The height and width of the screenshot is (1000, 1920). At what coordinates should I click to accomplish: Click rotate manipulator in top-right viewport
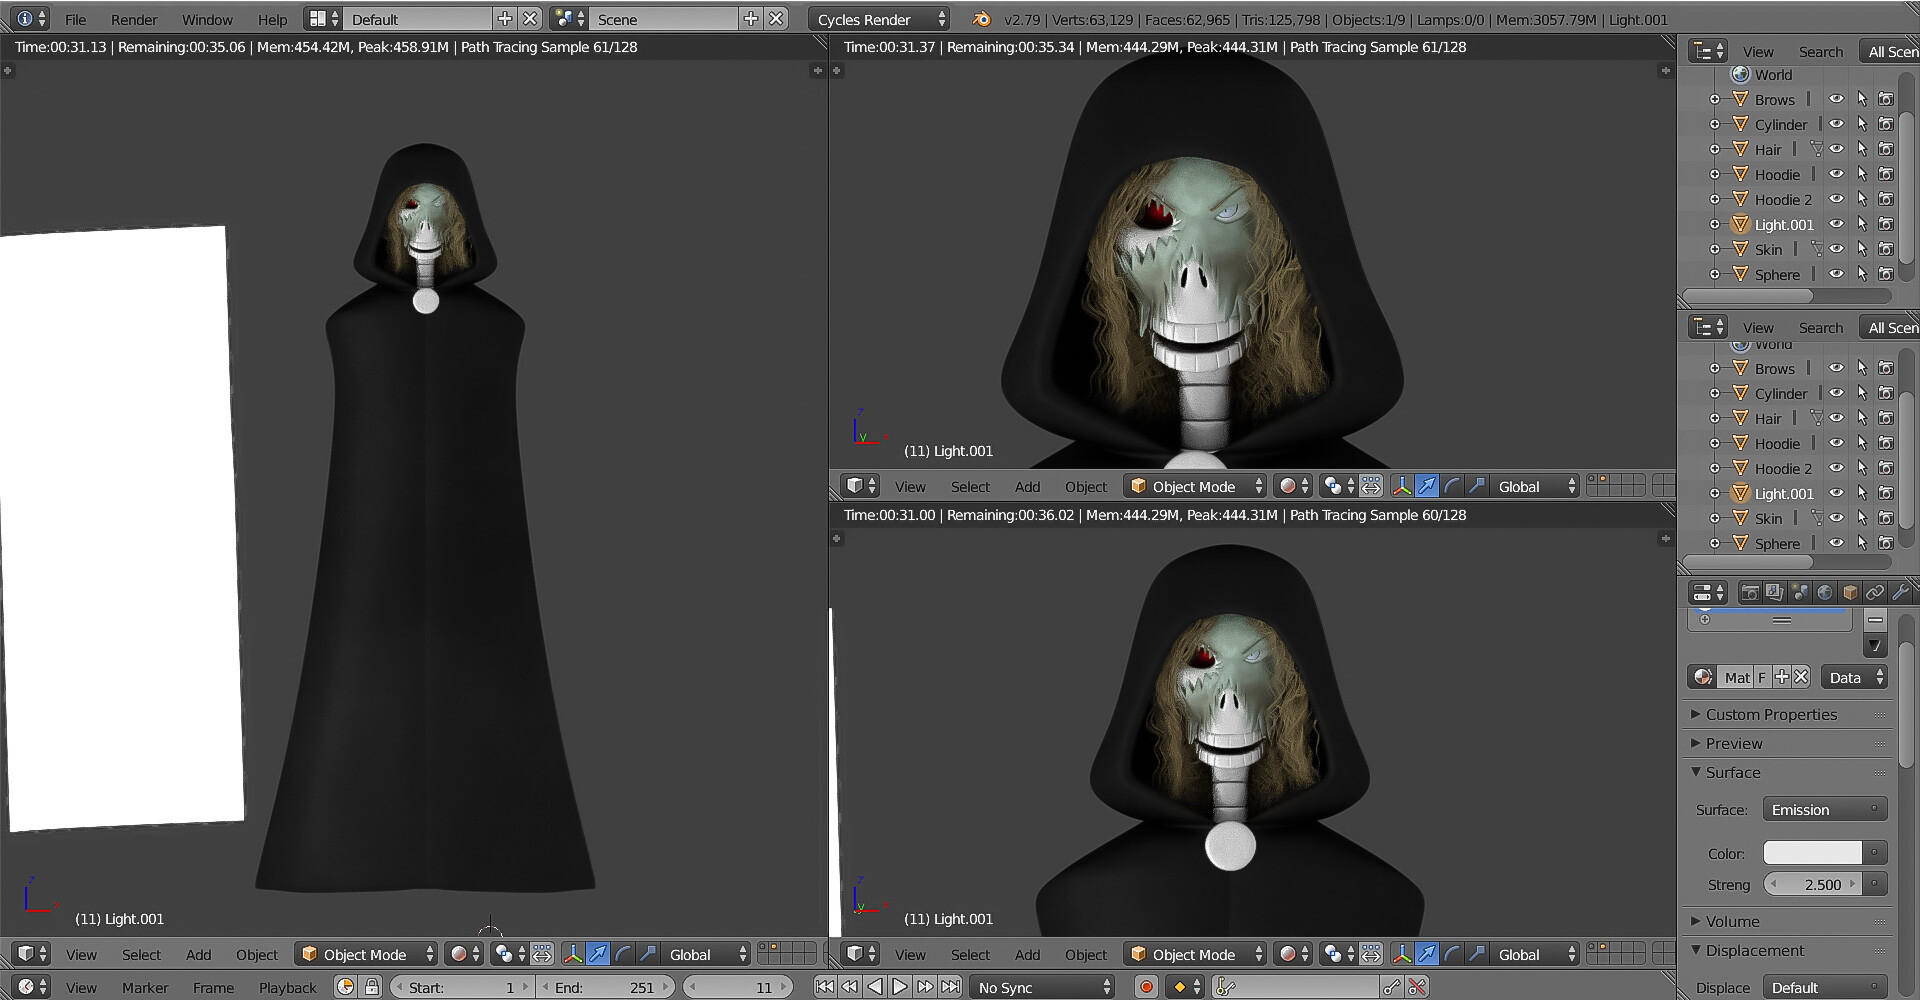point(1452,486)
